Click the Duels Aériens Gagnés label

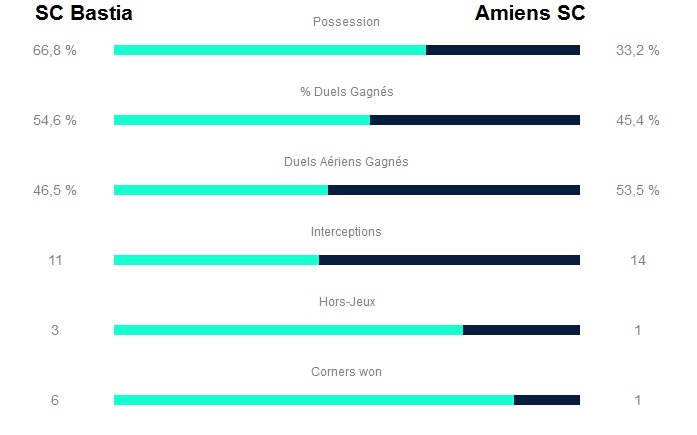click(346, 162)
